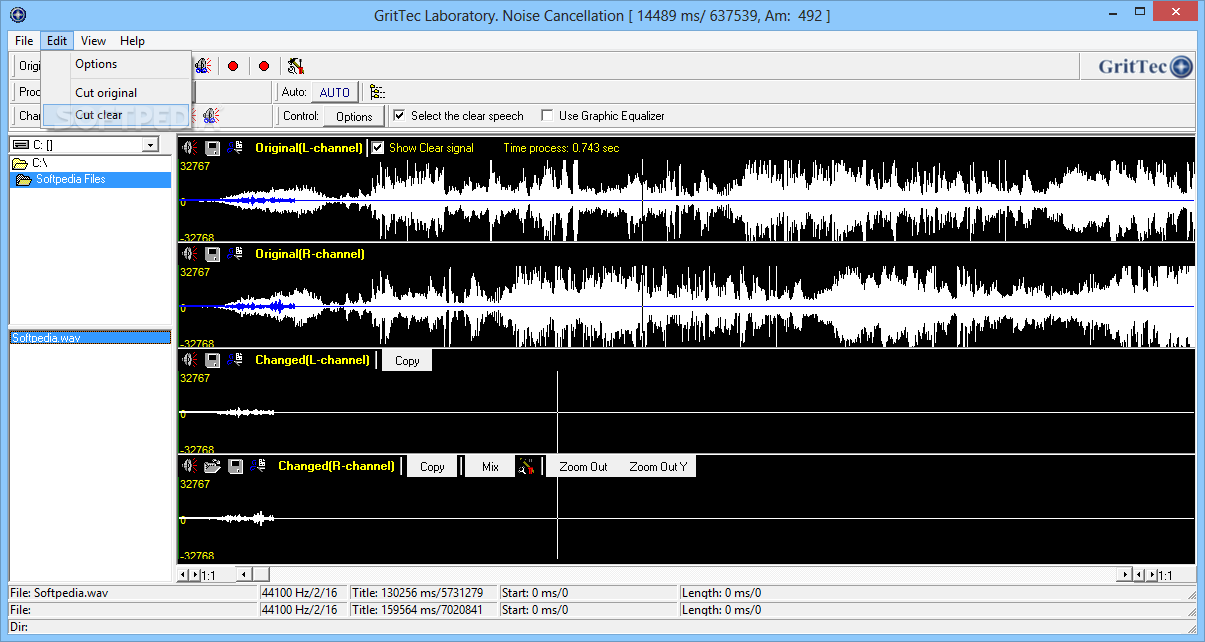The height and width of the screenshot is (642, 1205).
Task: Click the Title: 159564 ms/7020841 status entry
Action: 424,609
